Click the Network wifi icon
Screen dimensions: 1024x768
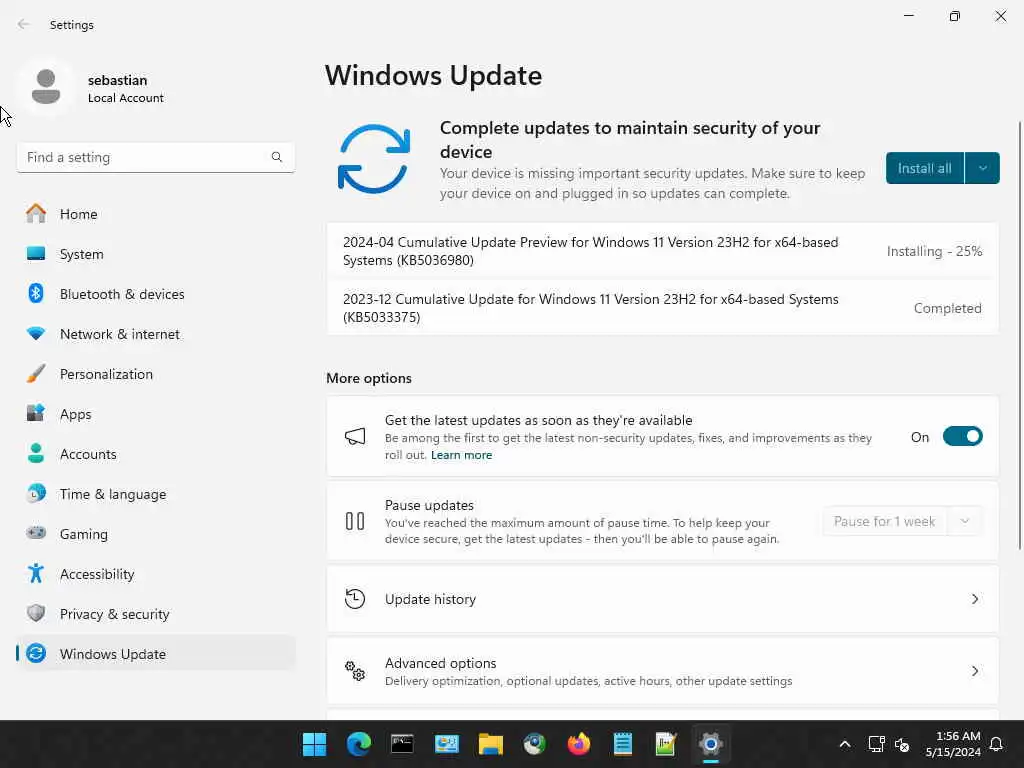[x=36, y=333]
